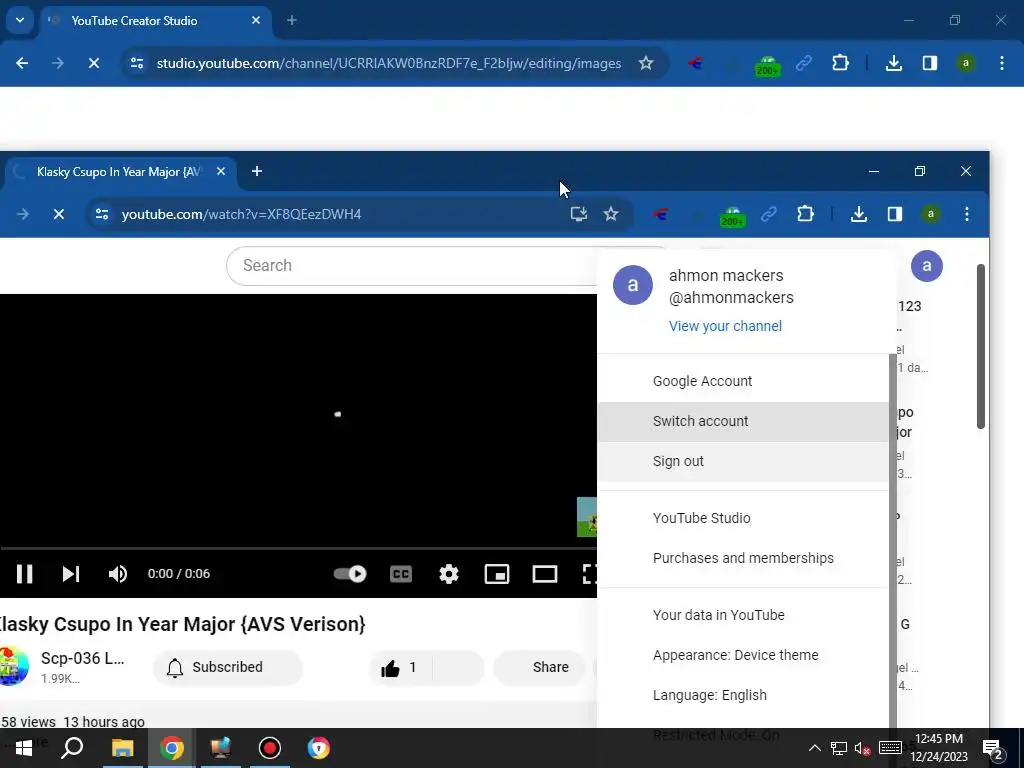Screen dimensions: 1024x768
Task: Close YouTube Creator Studio tab
Action: click(x=256, y=20)
